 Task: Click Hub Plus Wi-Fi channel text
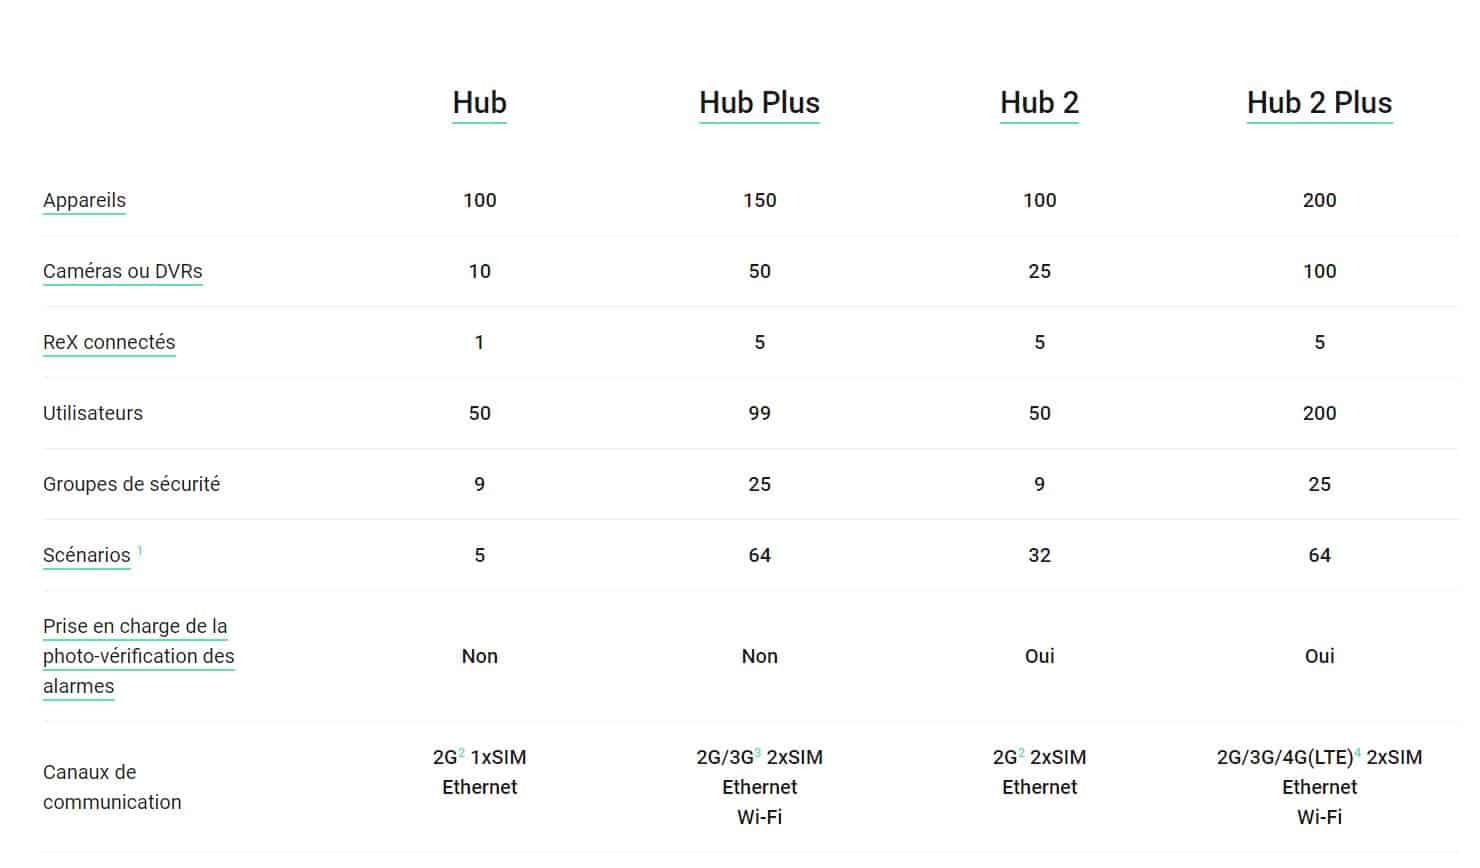(x=759, y=817)
